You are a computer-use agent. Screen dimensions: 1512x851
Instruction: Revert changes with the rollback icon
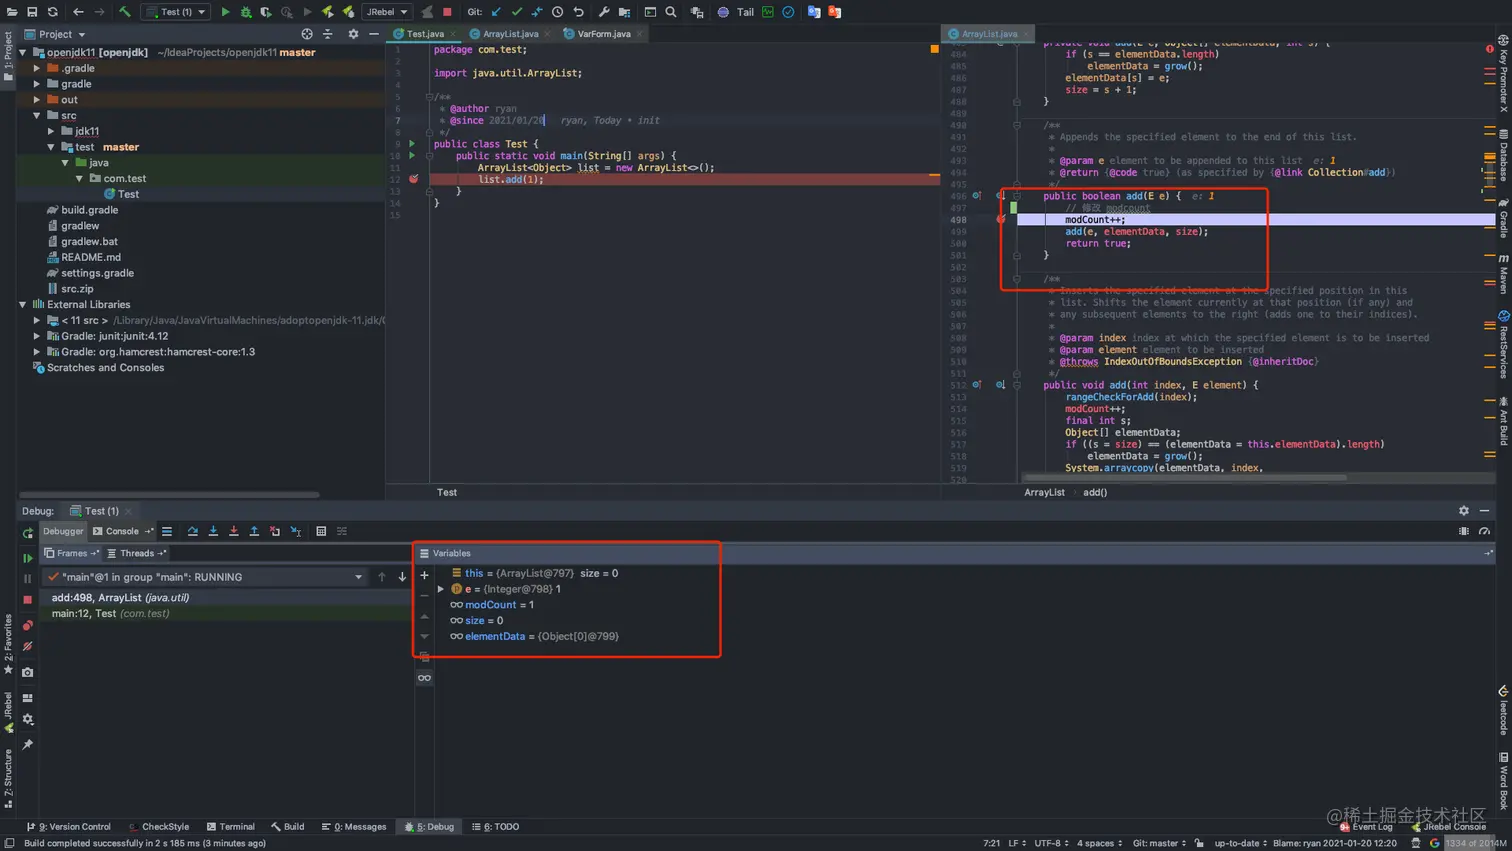click(578, 12)
